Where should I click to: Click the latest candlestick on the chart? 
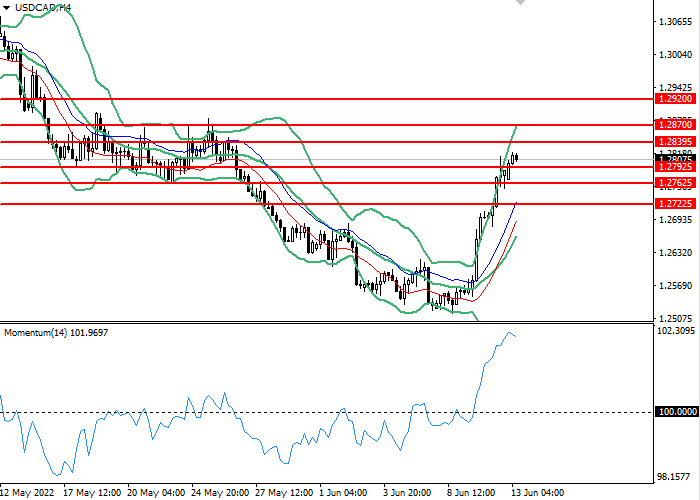(x=516, y=157)
